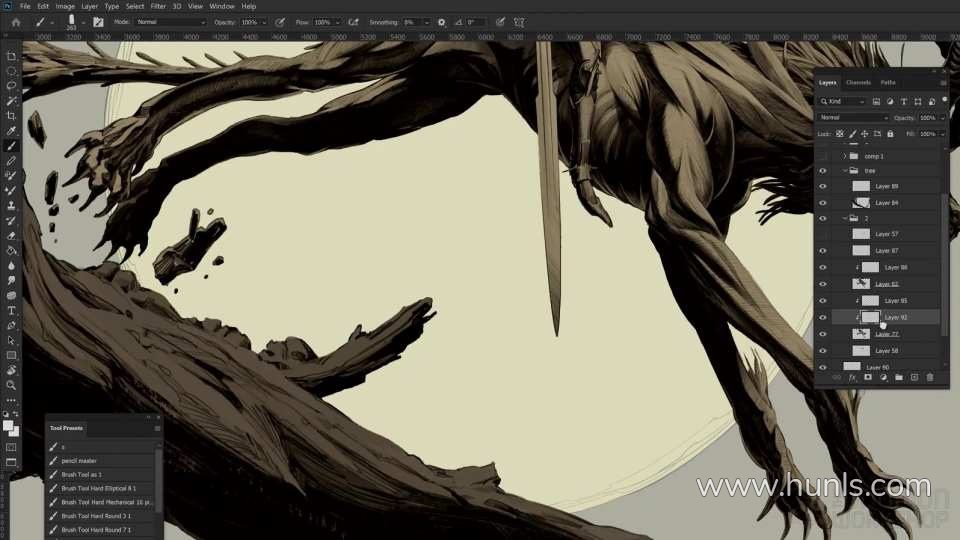The width and height of the screenshot is (960, 540).
Task: Select the pencil master tool preset
Action: point(79,461)
